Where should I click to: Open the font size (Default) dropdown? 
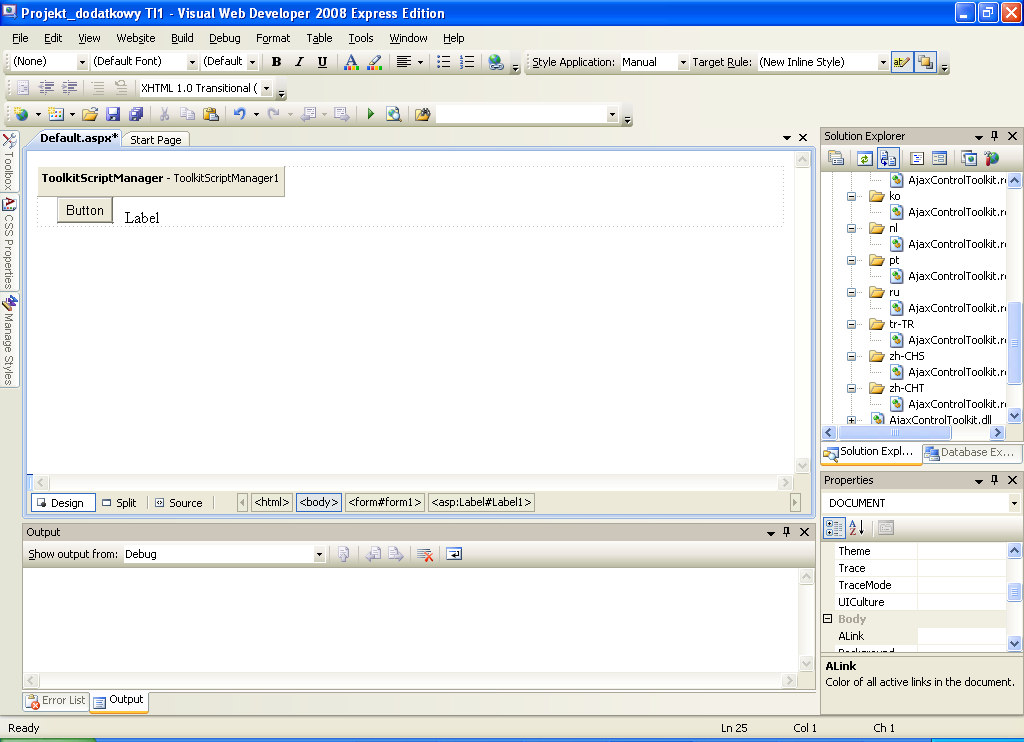pyautogui.click(x=252, y=62)
